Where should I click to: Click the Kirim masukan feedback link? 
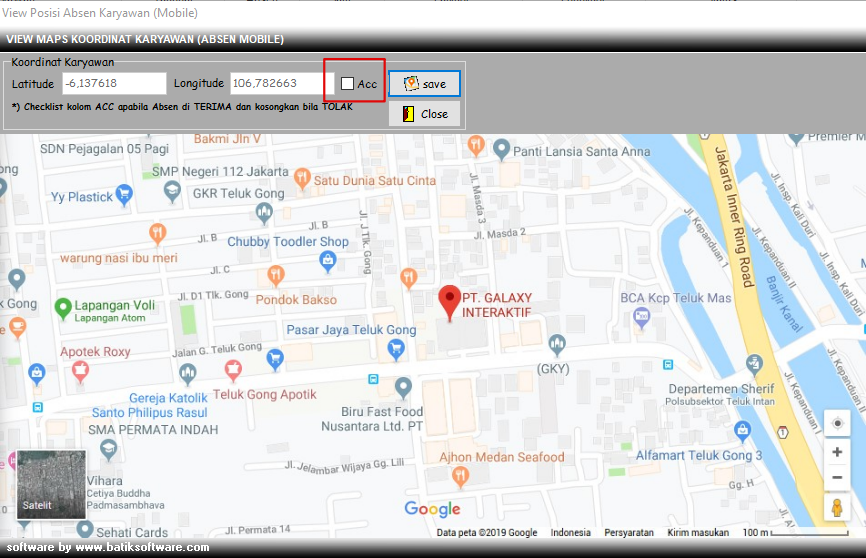tap(699, 533)
